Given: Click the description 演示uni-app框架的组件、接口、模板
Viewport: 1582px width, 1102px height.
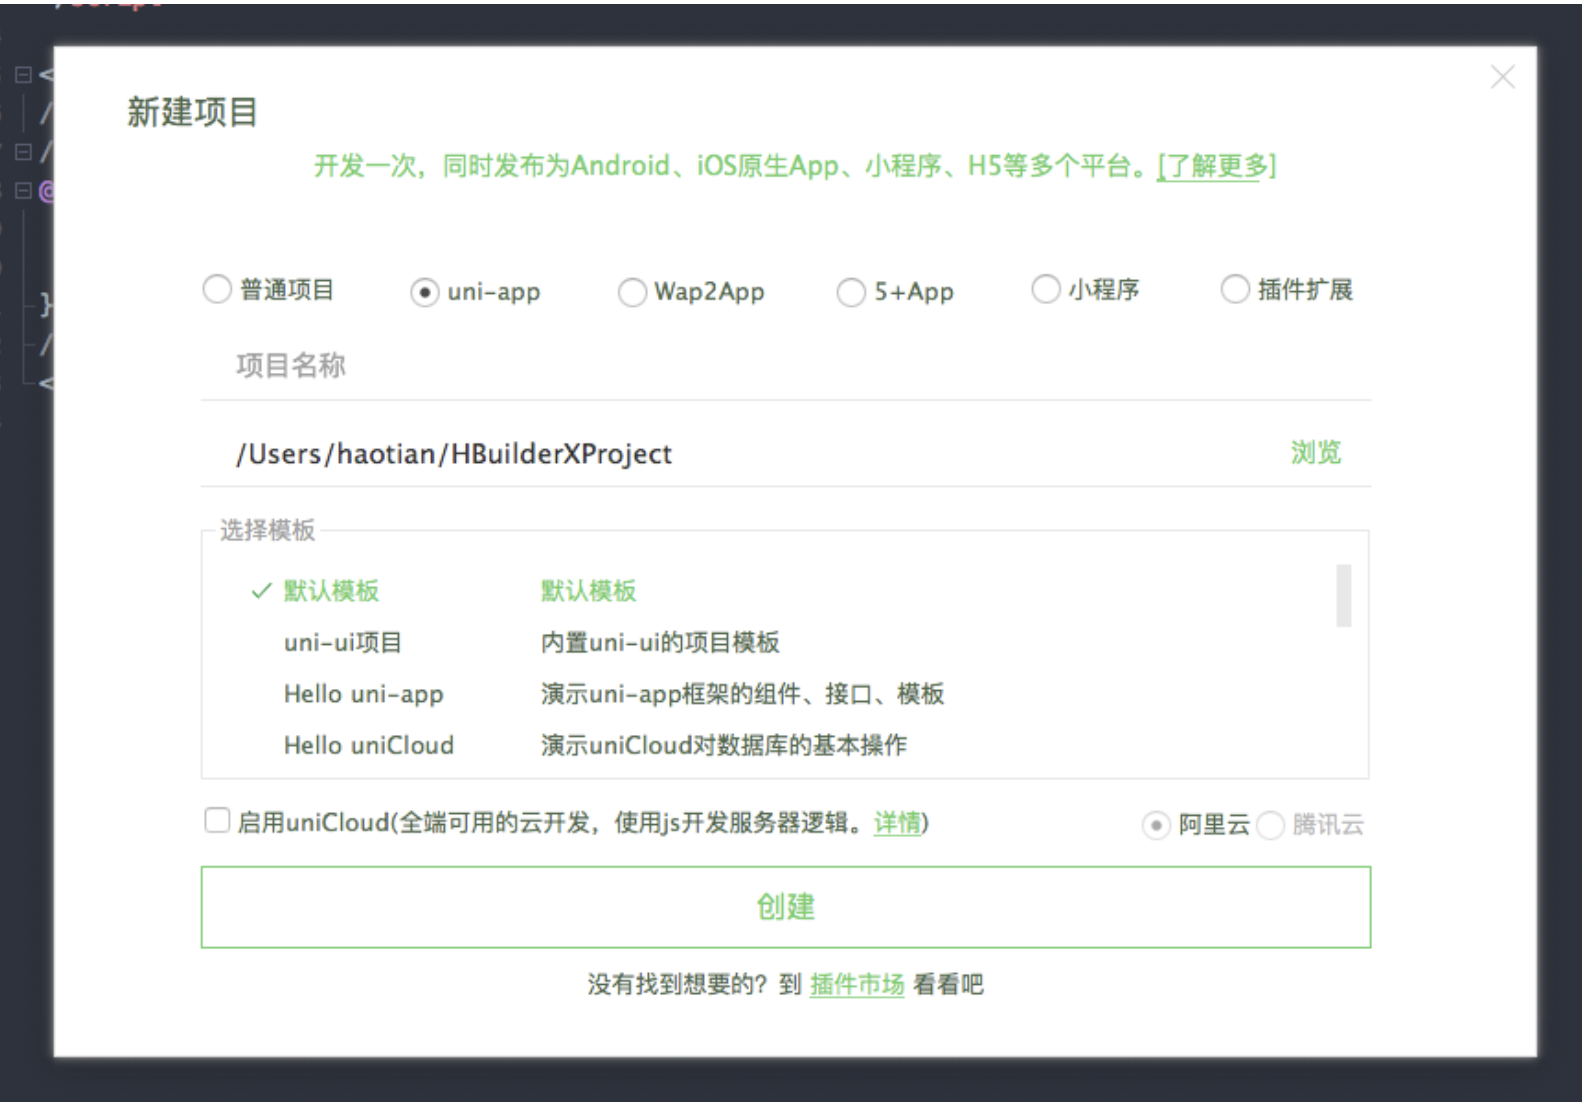Looking at the screenshot, I should click(x=743, y=694).
